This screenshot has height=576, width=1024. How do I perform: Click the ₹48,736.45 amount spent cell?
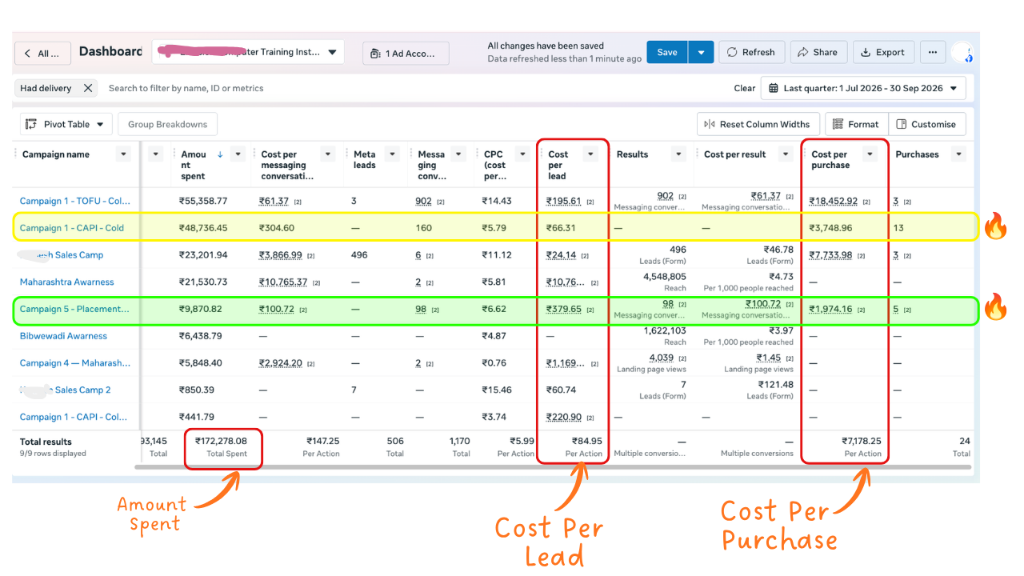point(203,228)
